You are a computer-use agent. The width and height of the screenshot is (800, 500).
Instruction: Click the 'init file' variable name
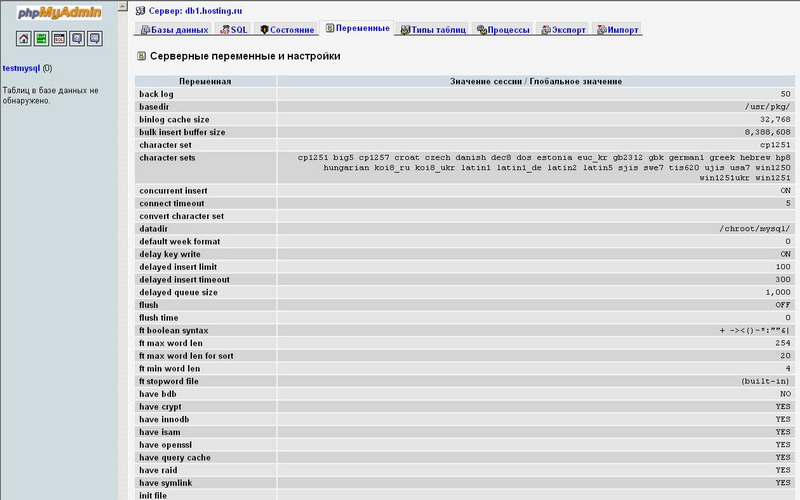pos(153,495)
